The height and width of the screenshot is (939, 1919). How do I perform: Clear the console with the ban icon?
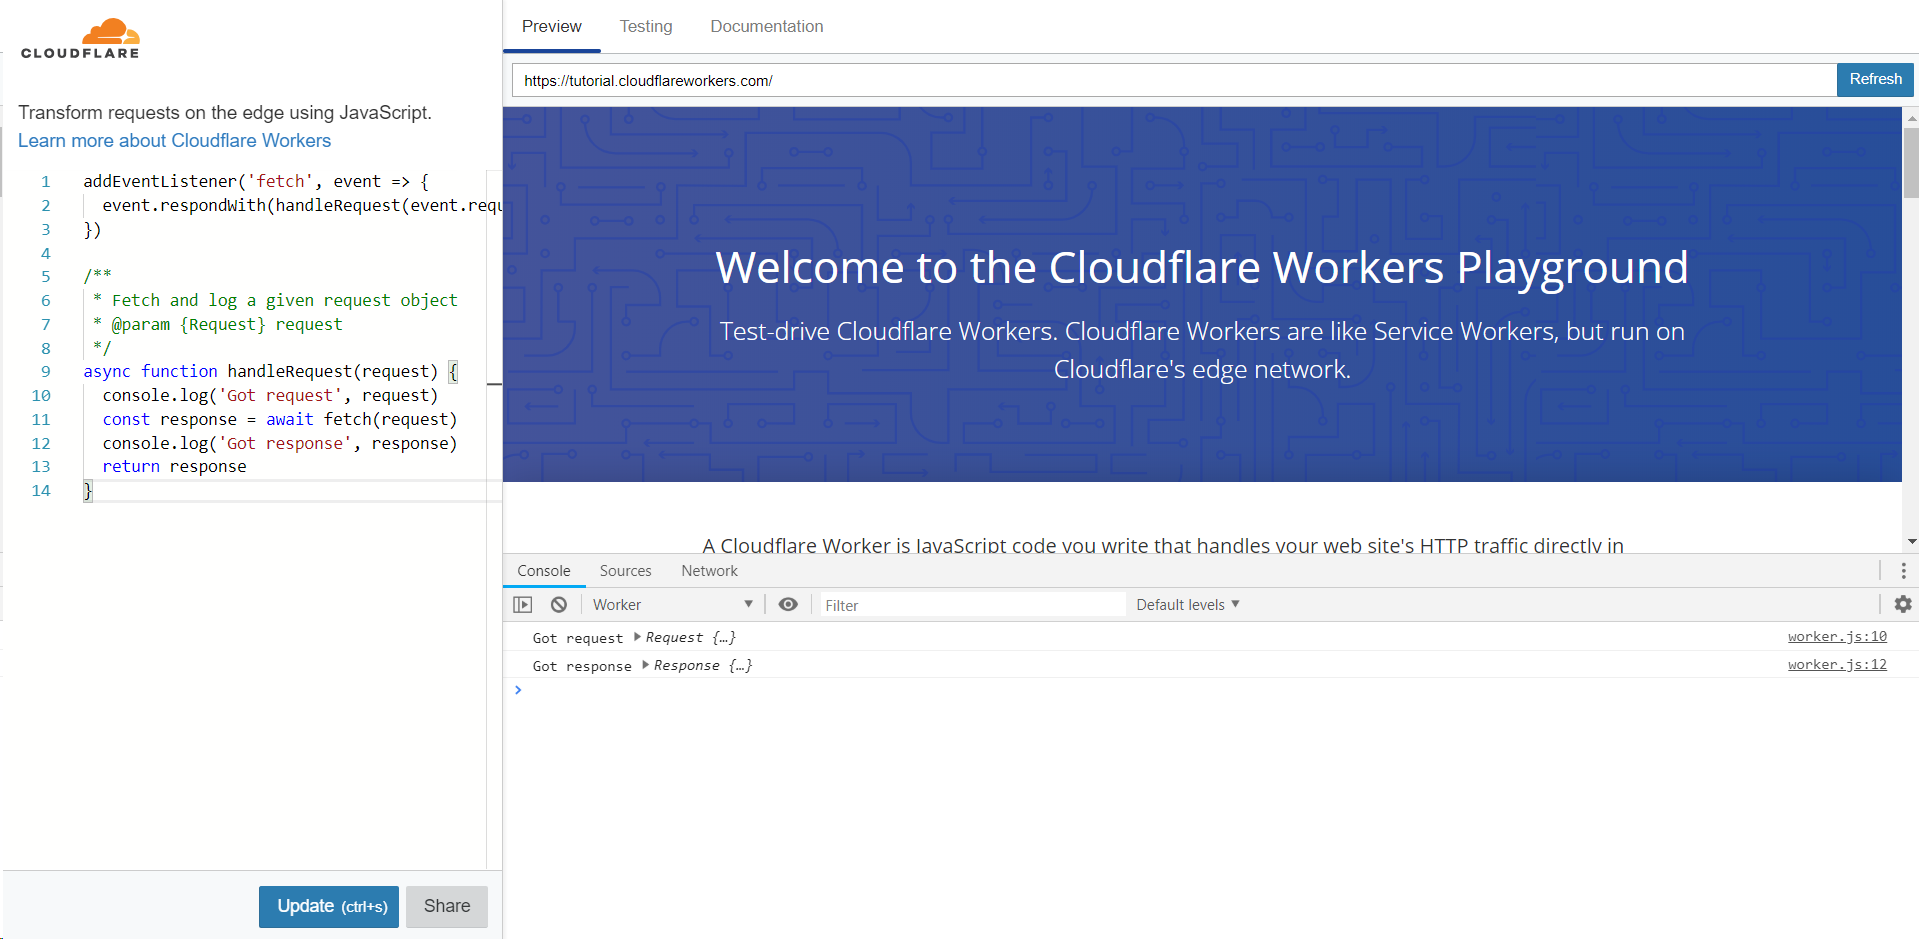pos(559,604)
